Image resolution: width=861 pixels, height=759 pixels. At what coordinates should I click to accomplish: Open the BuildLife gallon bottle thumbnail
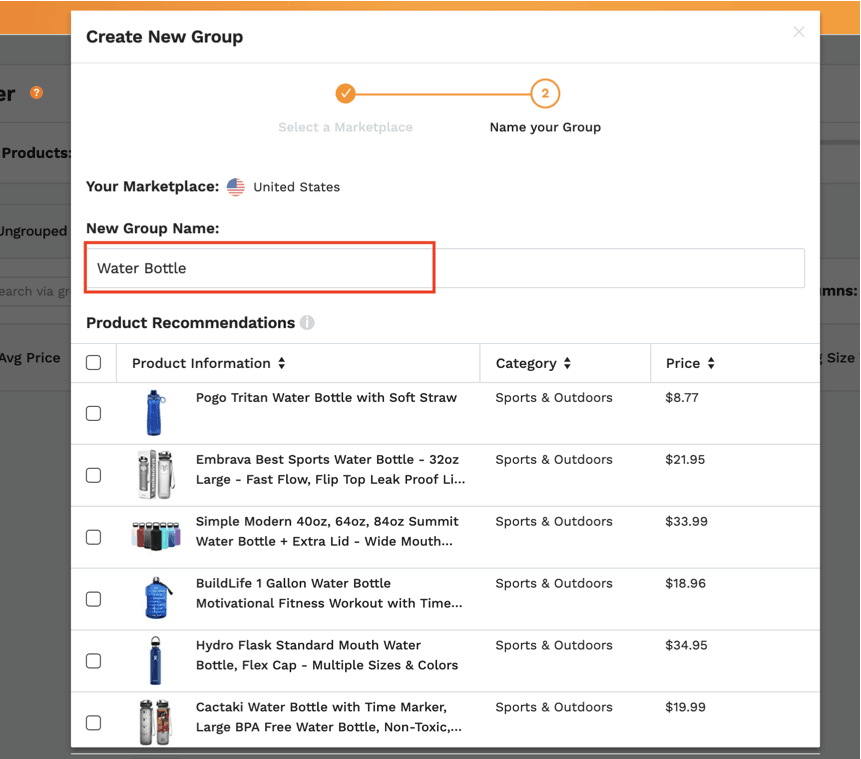(158, 598)
